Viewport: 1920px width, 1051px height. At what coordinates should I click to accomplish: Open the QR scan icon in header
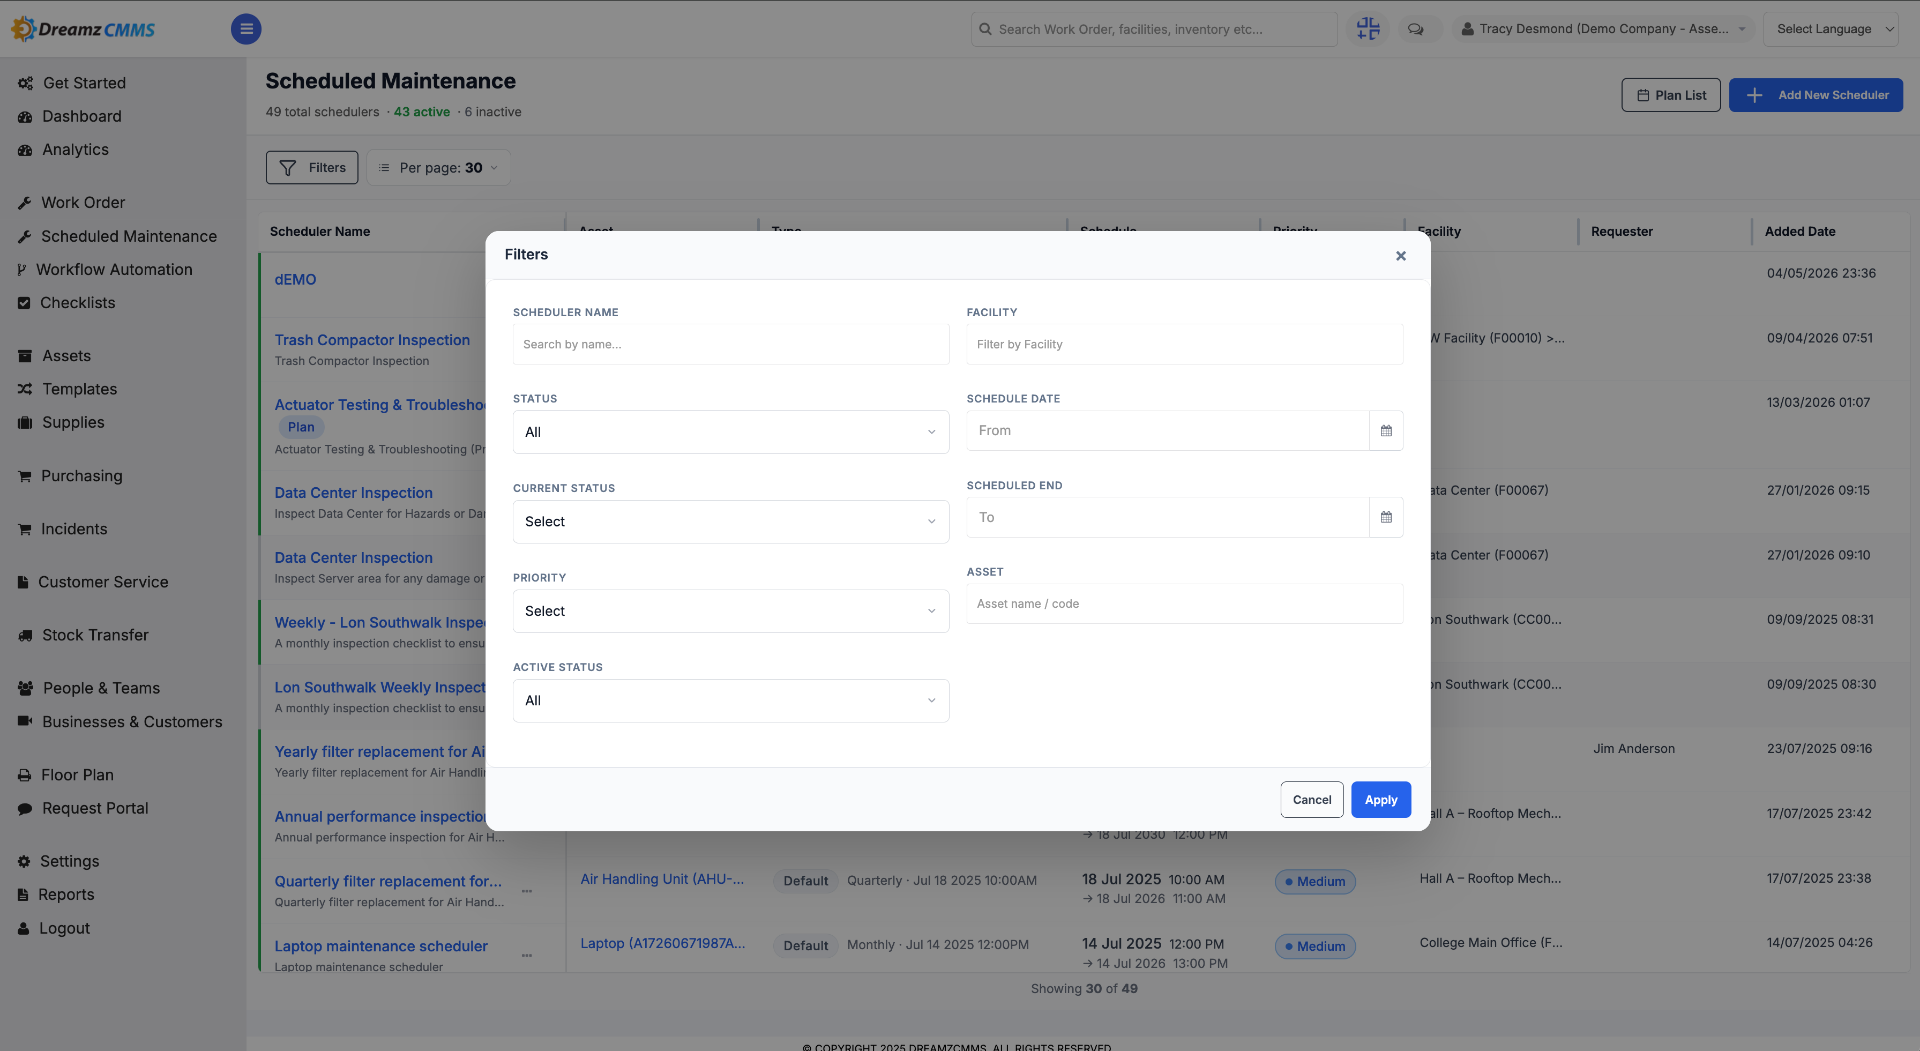coord(1368,29)
